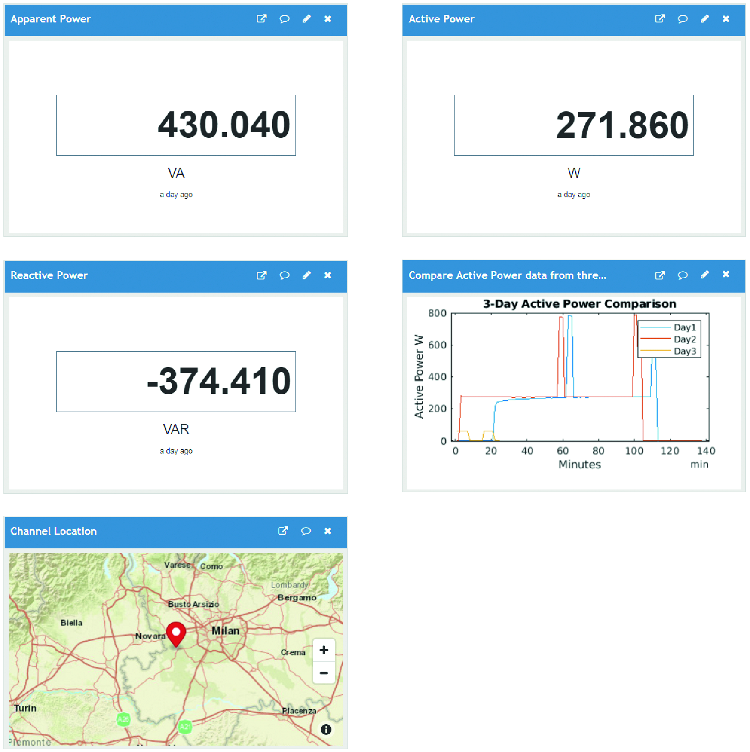Remove the Reactive Power widget
The width and height of the screenshot is (750, 752).
(327, 275)
